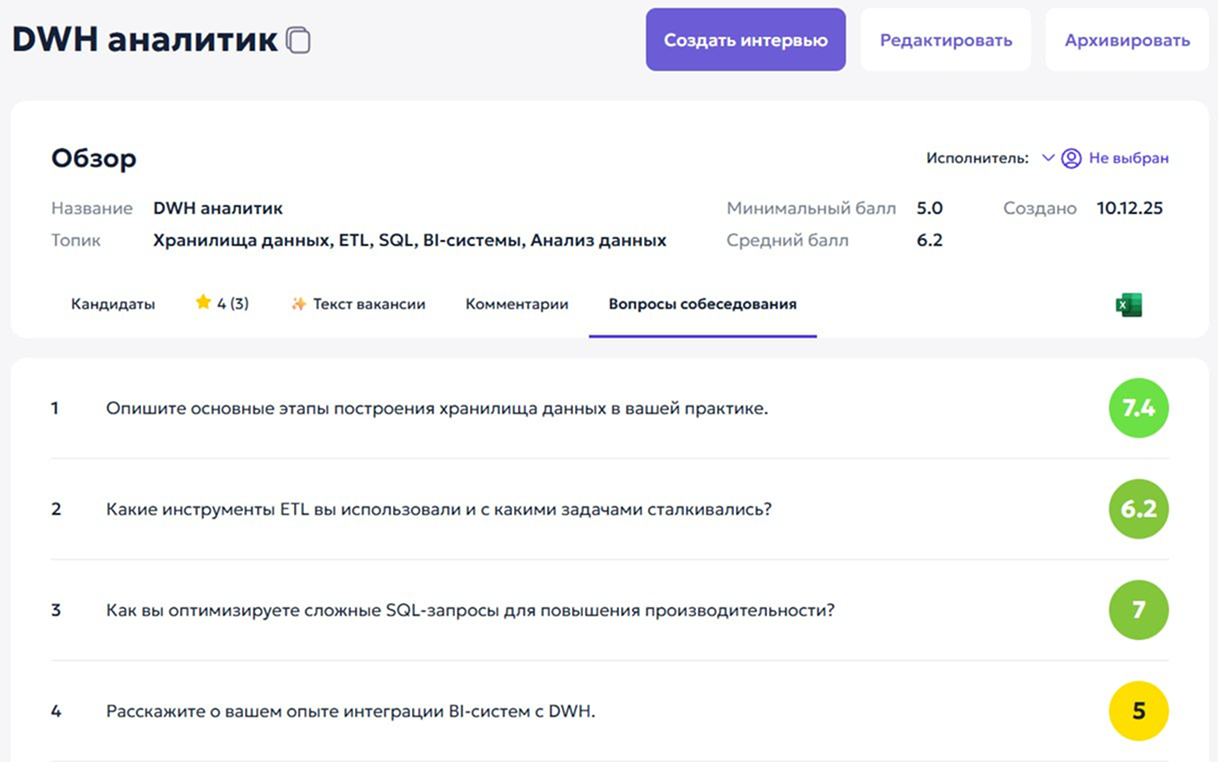Select question 3 about SQL-запросы optimization
The width and height of the screenshot is (1218, 762).
pos(470,610)
